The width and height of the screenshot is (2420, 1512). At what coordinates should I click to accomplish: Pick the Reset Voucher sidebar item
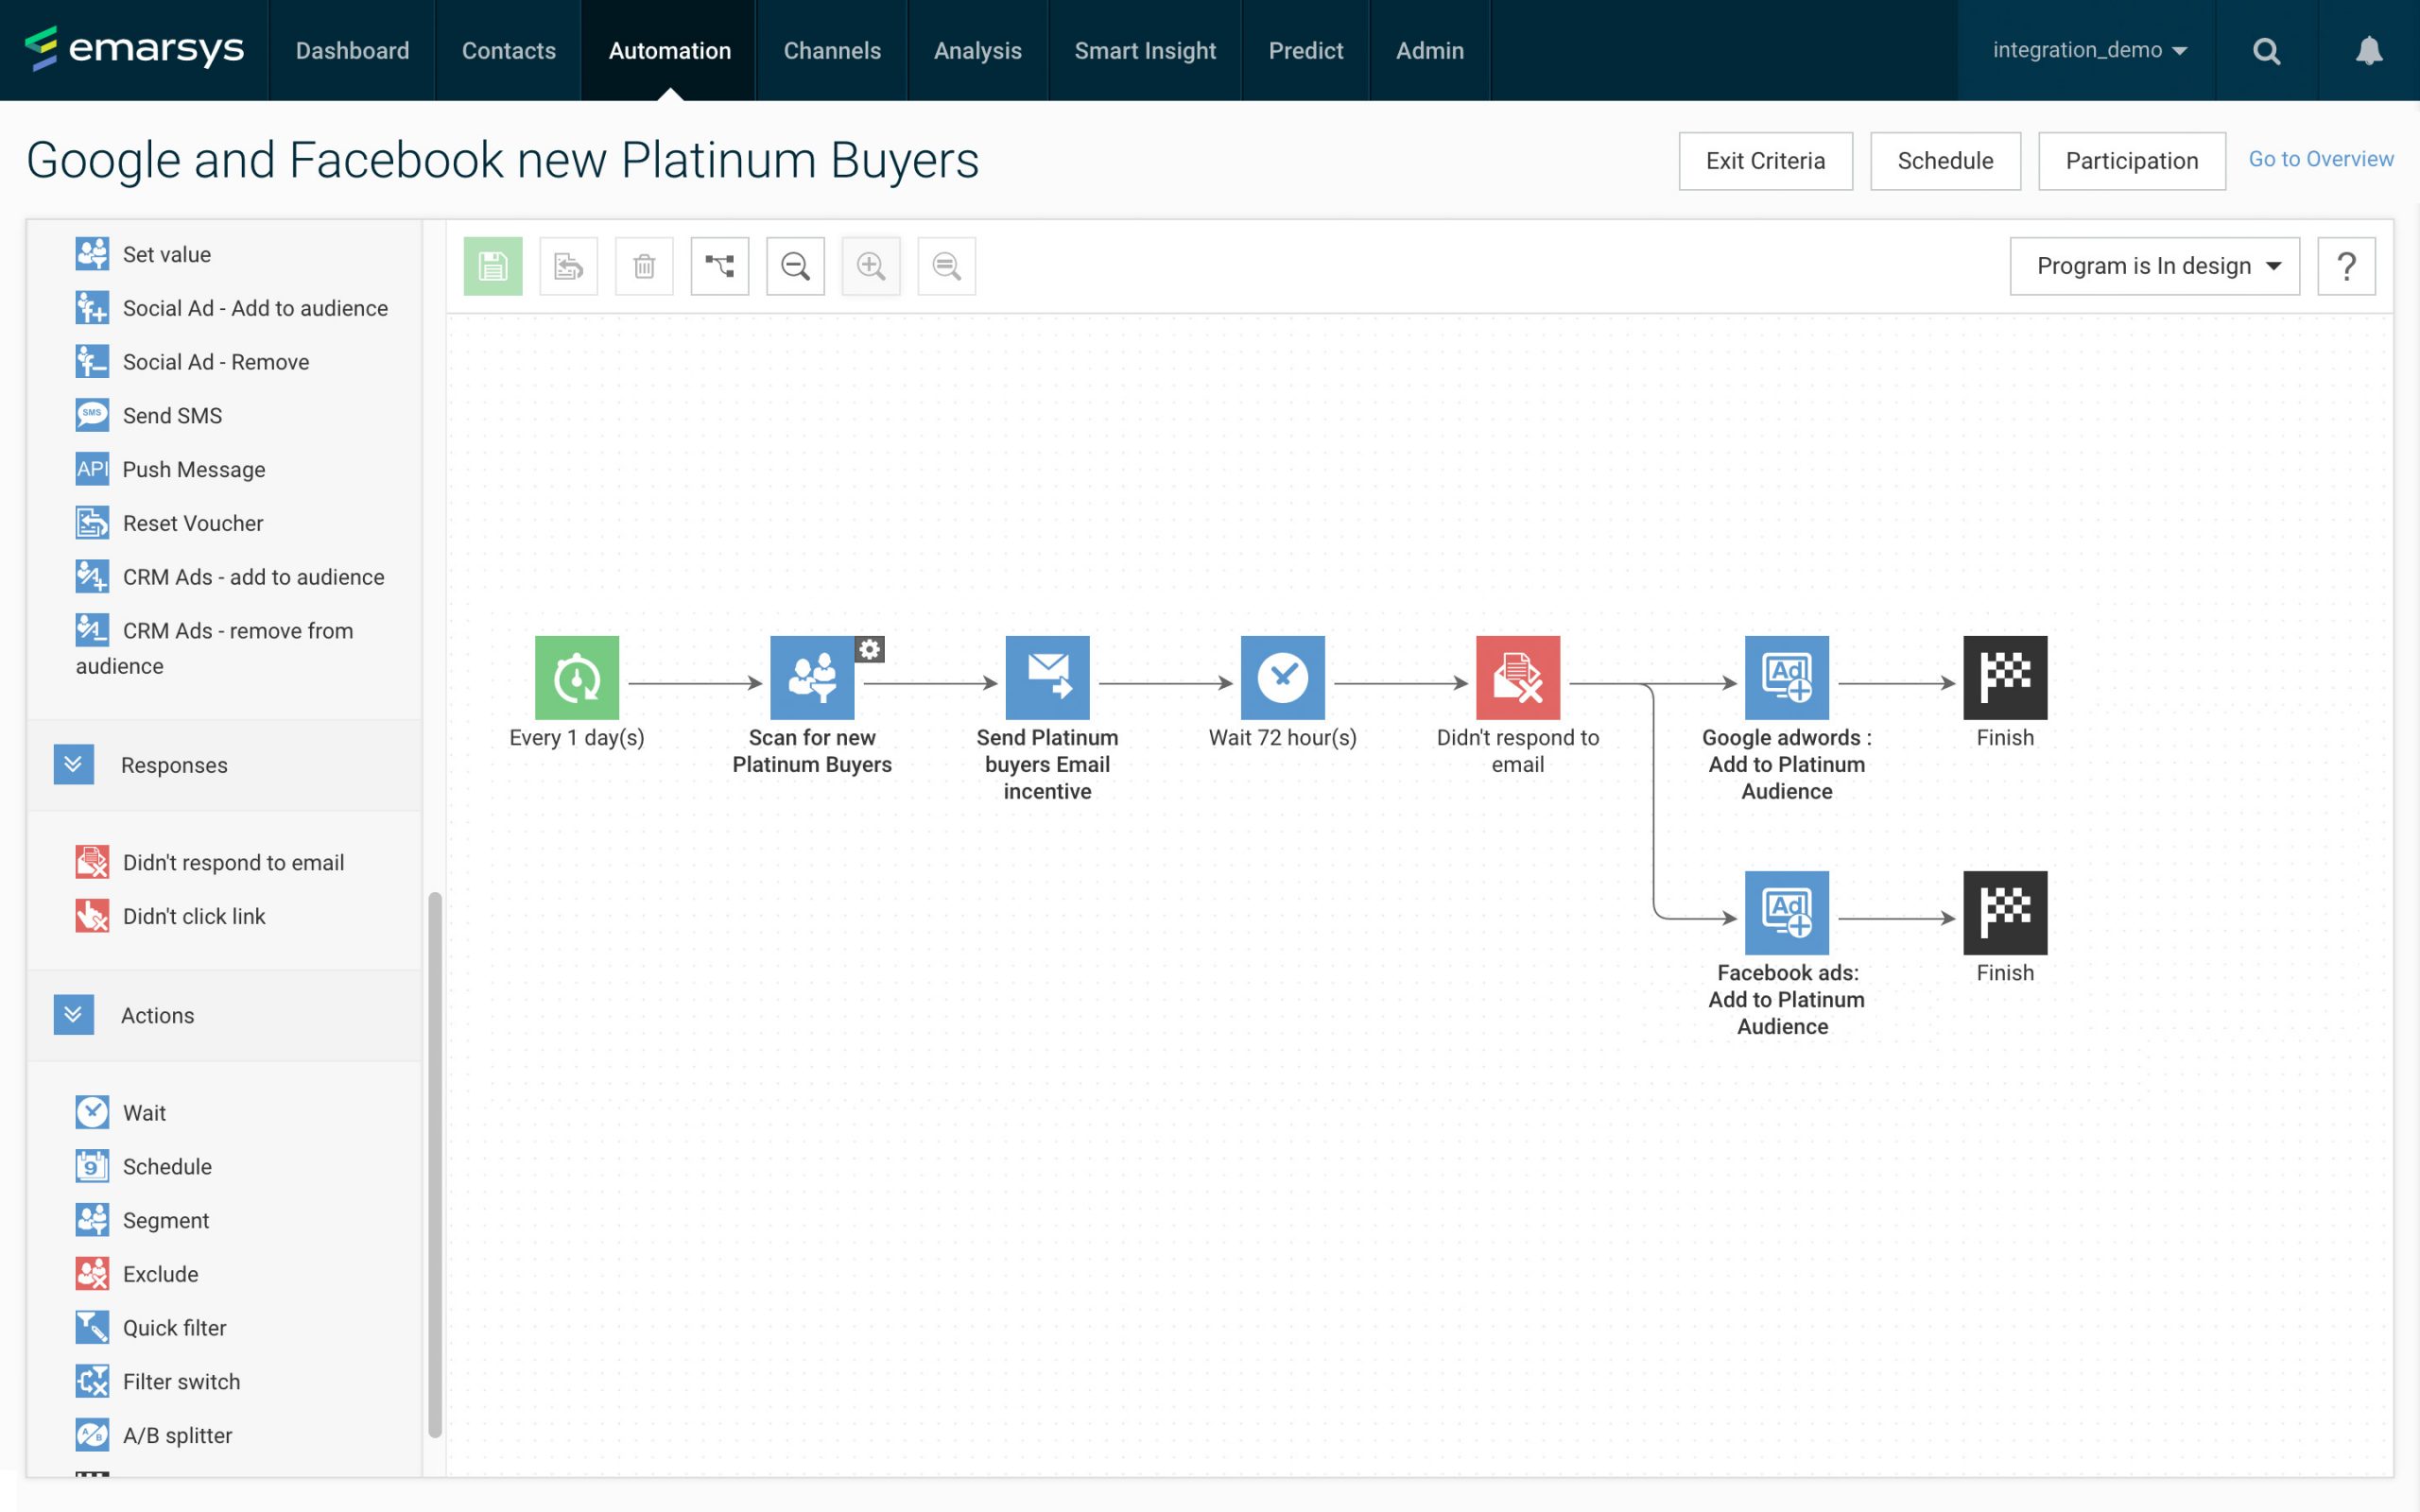pyautogui.click(x=170, y=523)
